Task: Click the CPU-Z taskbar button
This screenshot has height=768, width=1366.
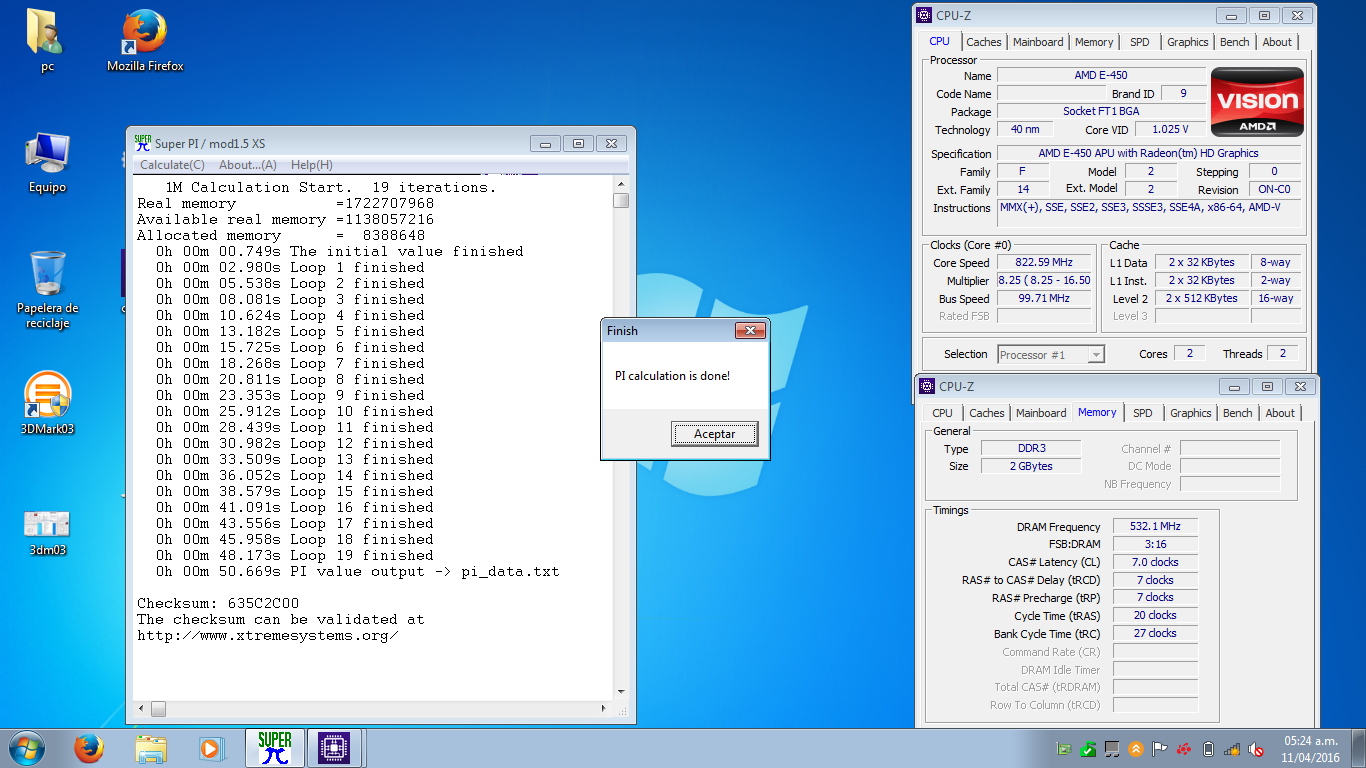Action: (333, 748)
